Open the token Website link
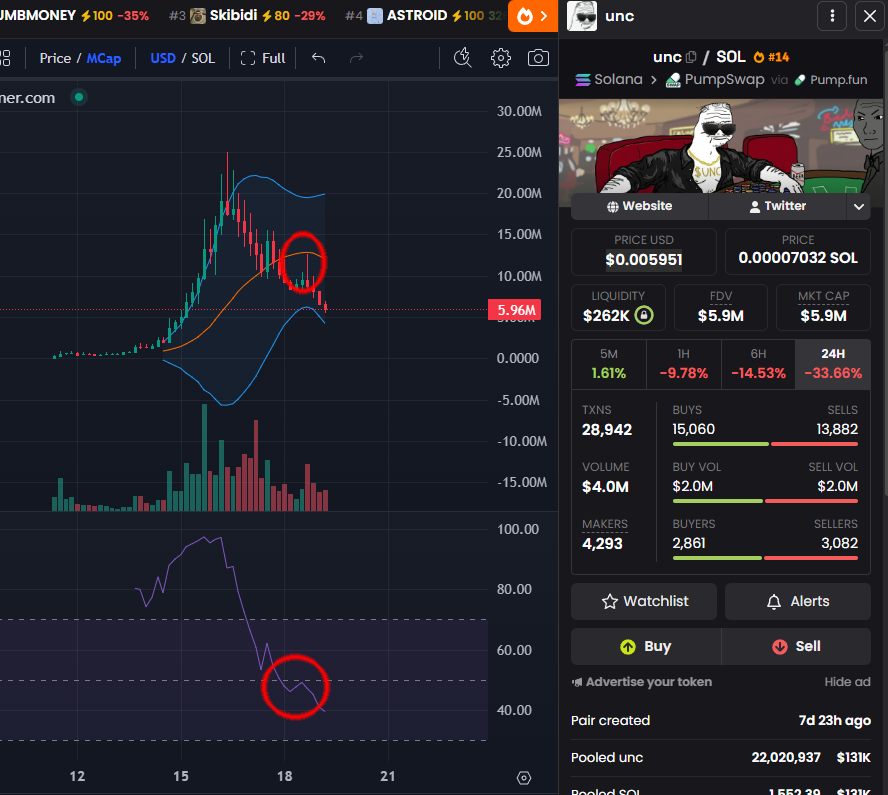888x795 pixels. pyautogui.click(x=639, y=206)
